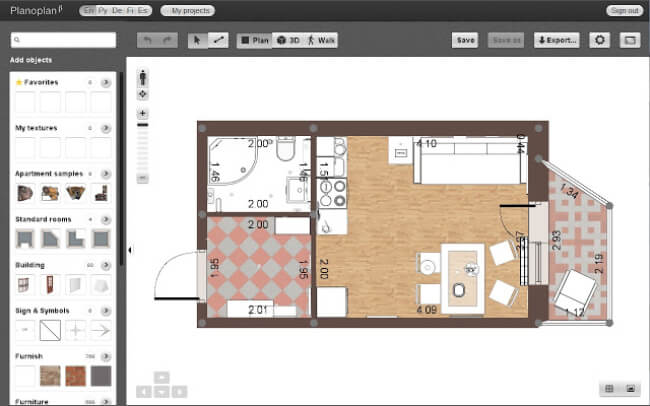Toggle fullscreen window icon
650x406 pixels.
[x=630, y=40]
